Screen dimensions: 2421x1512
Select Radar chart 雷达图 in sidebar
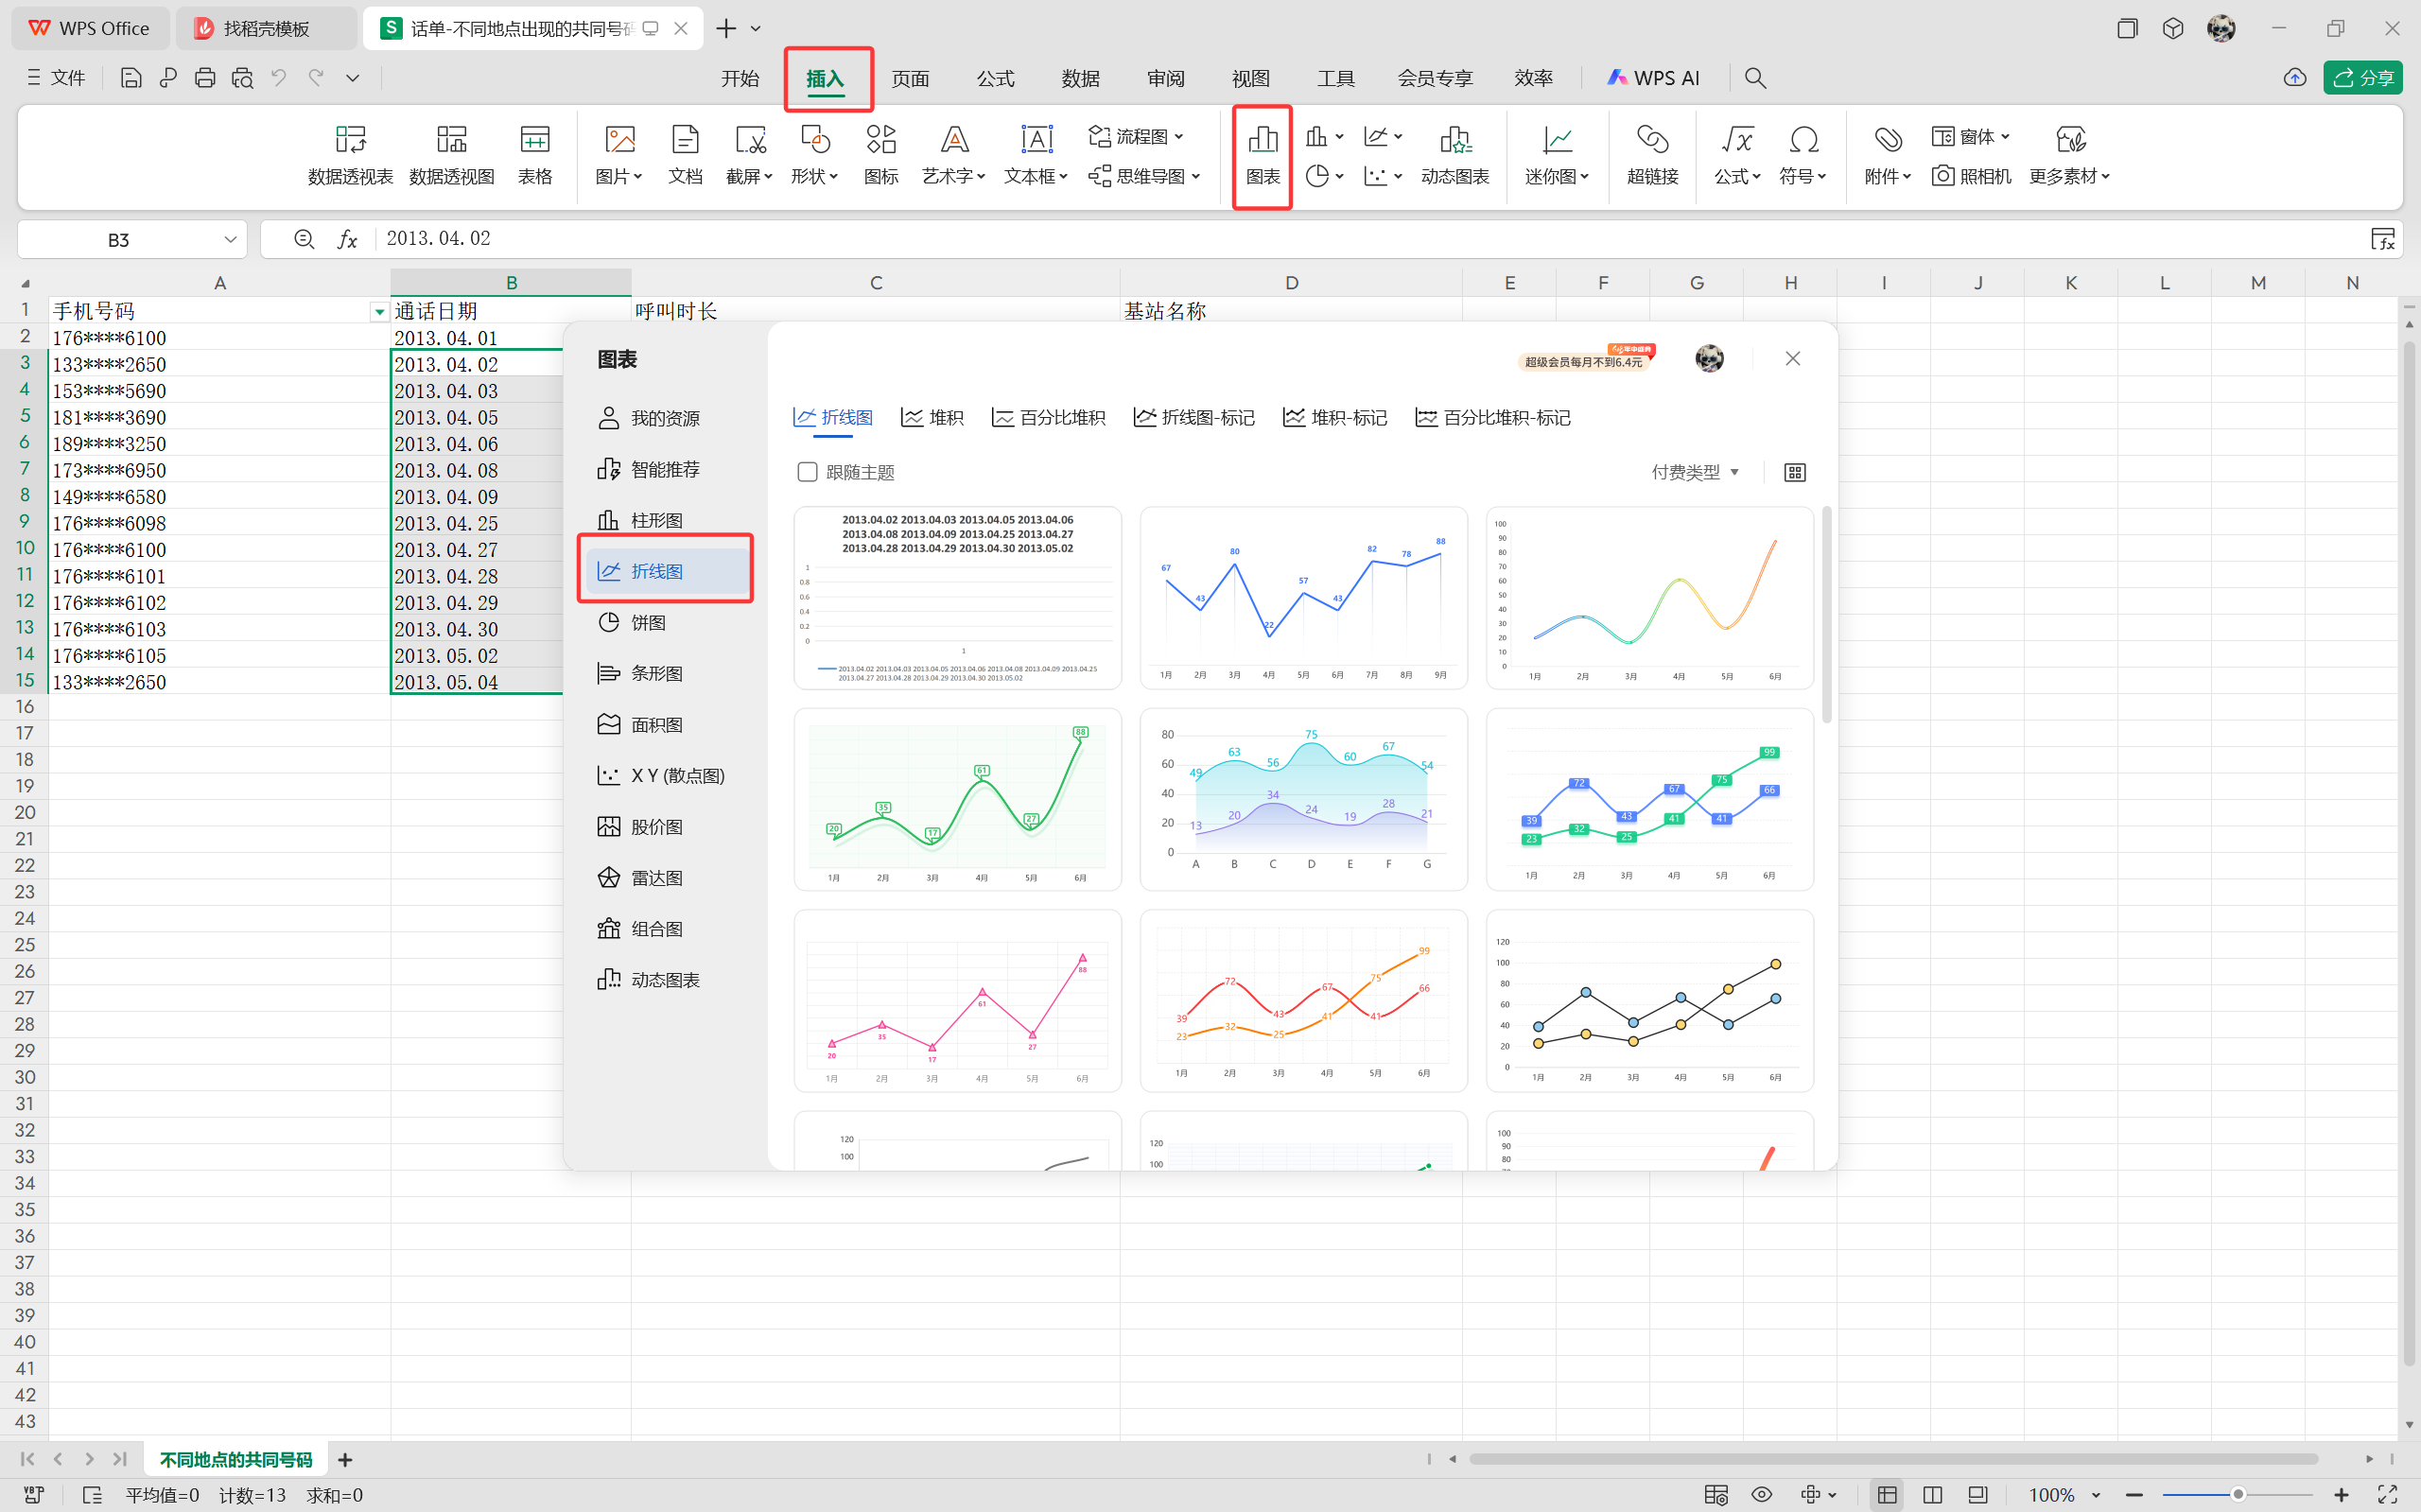pyautogui.click(x=656, y=878)
